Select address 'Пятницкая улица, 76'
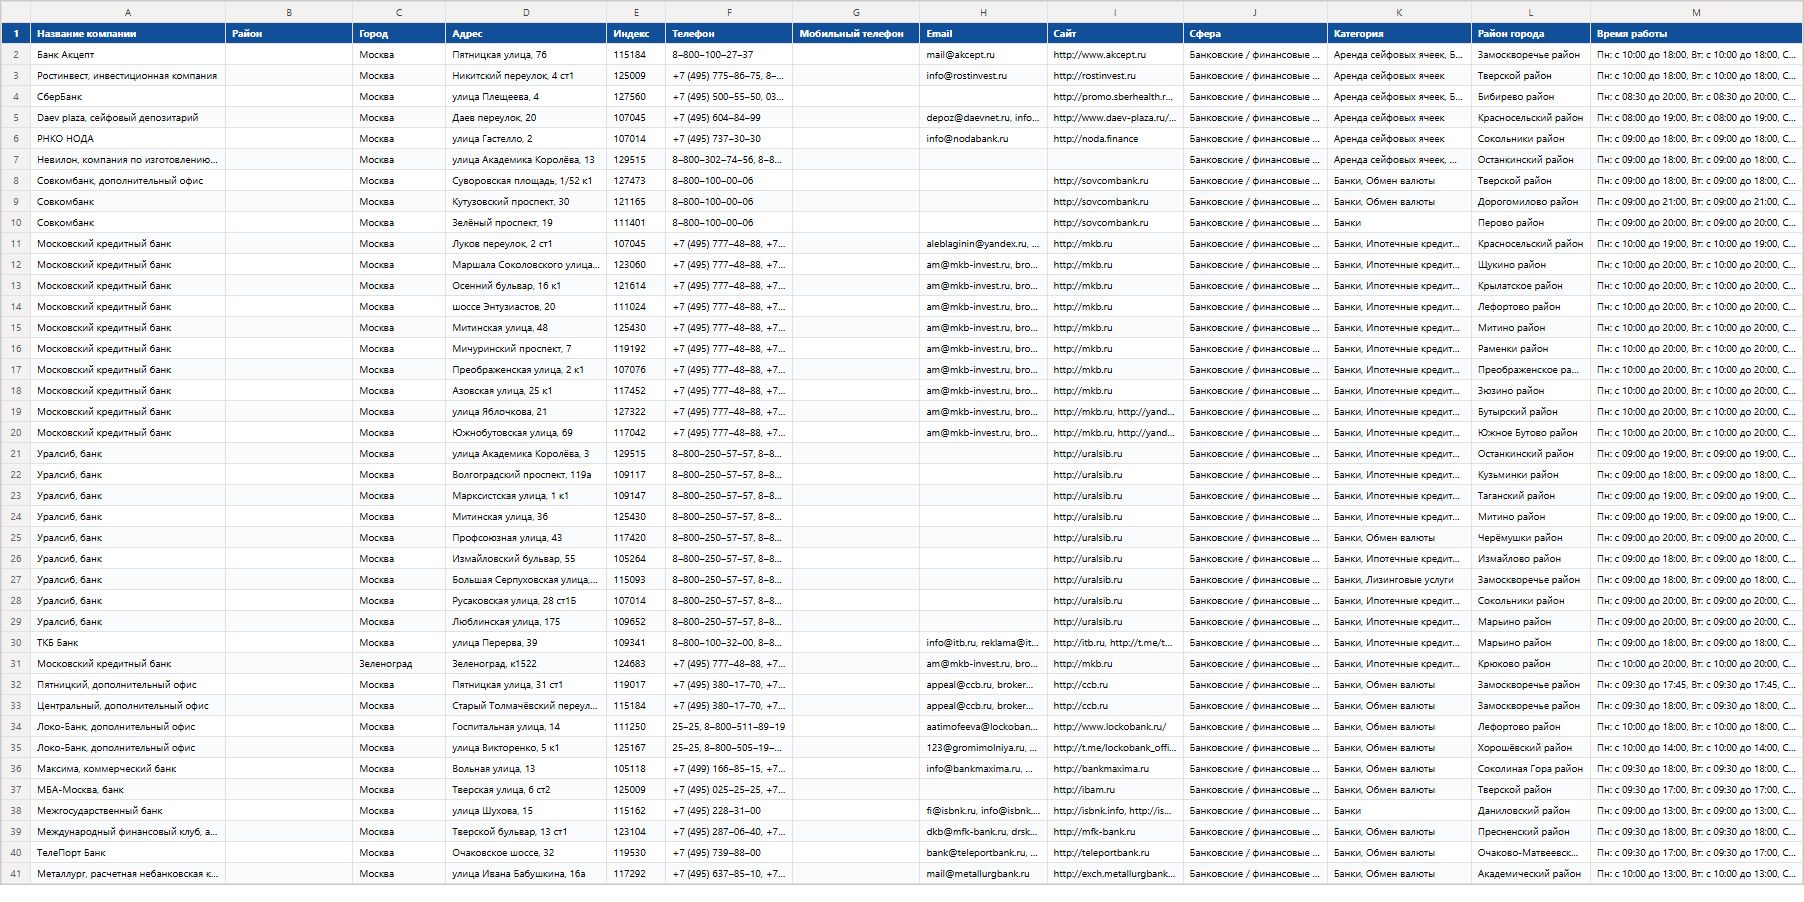 [x=526, y=55]
